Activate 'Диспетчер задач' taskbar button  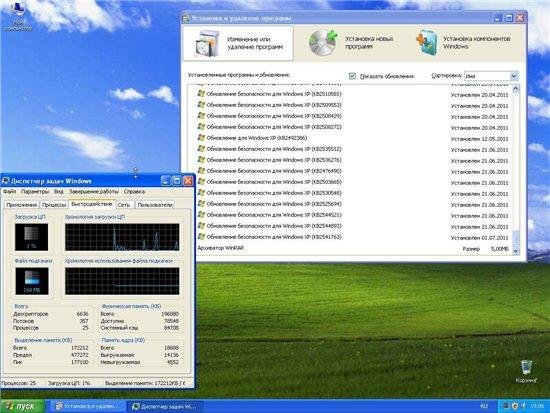(x=165, y=406)
